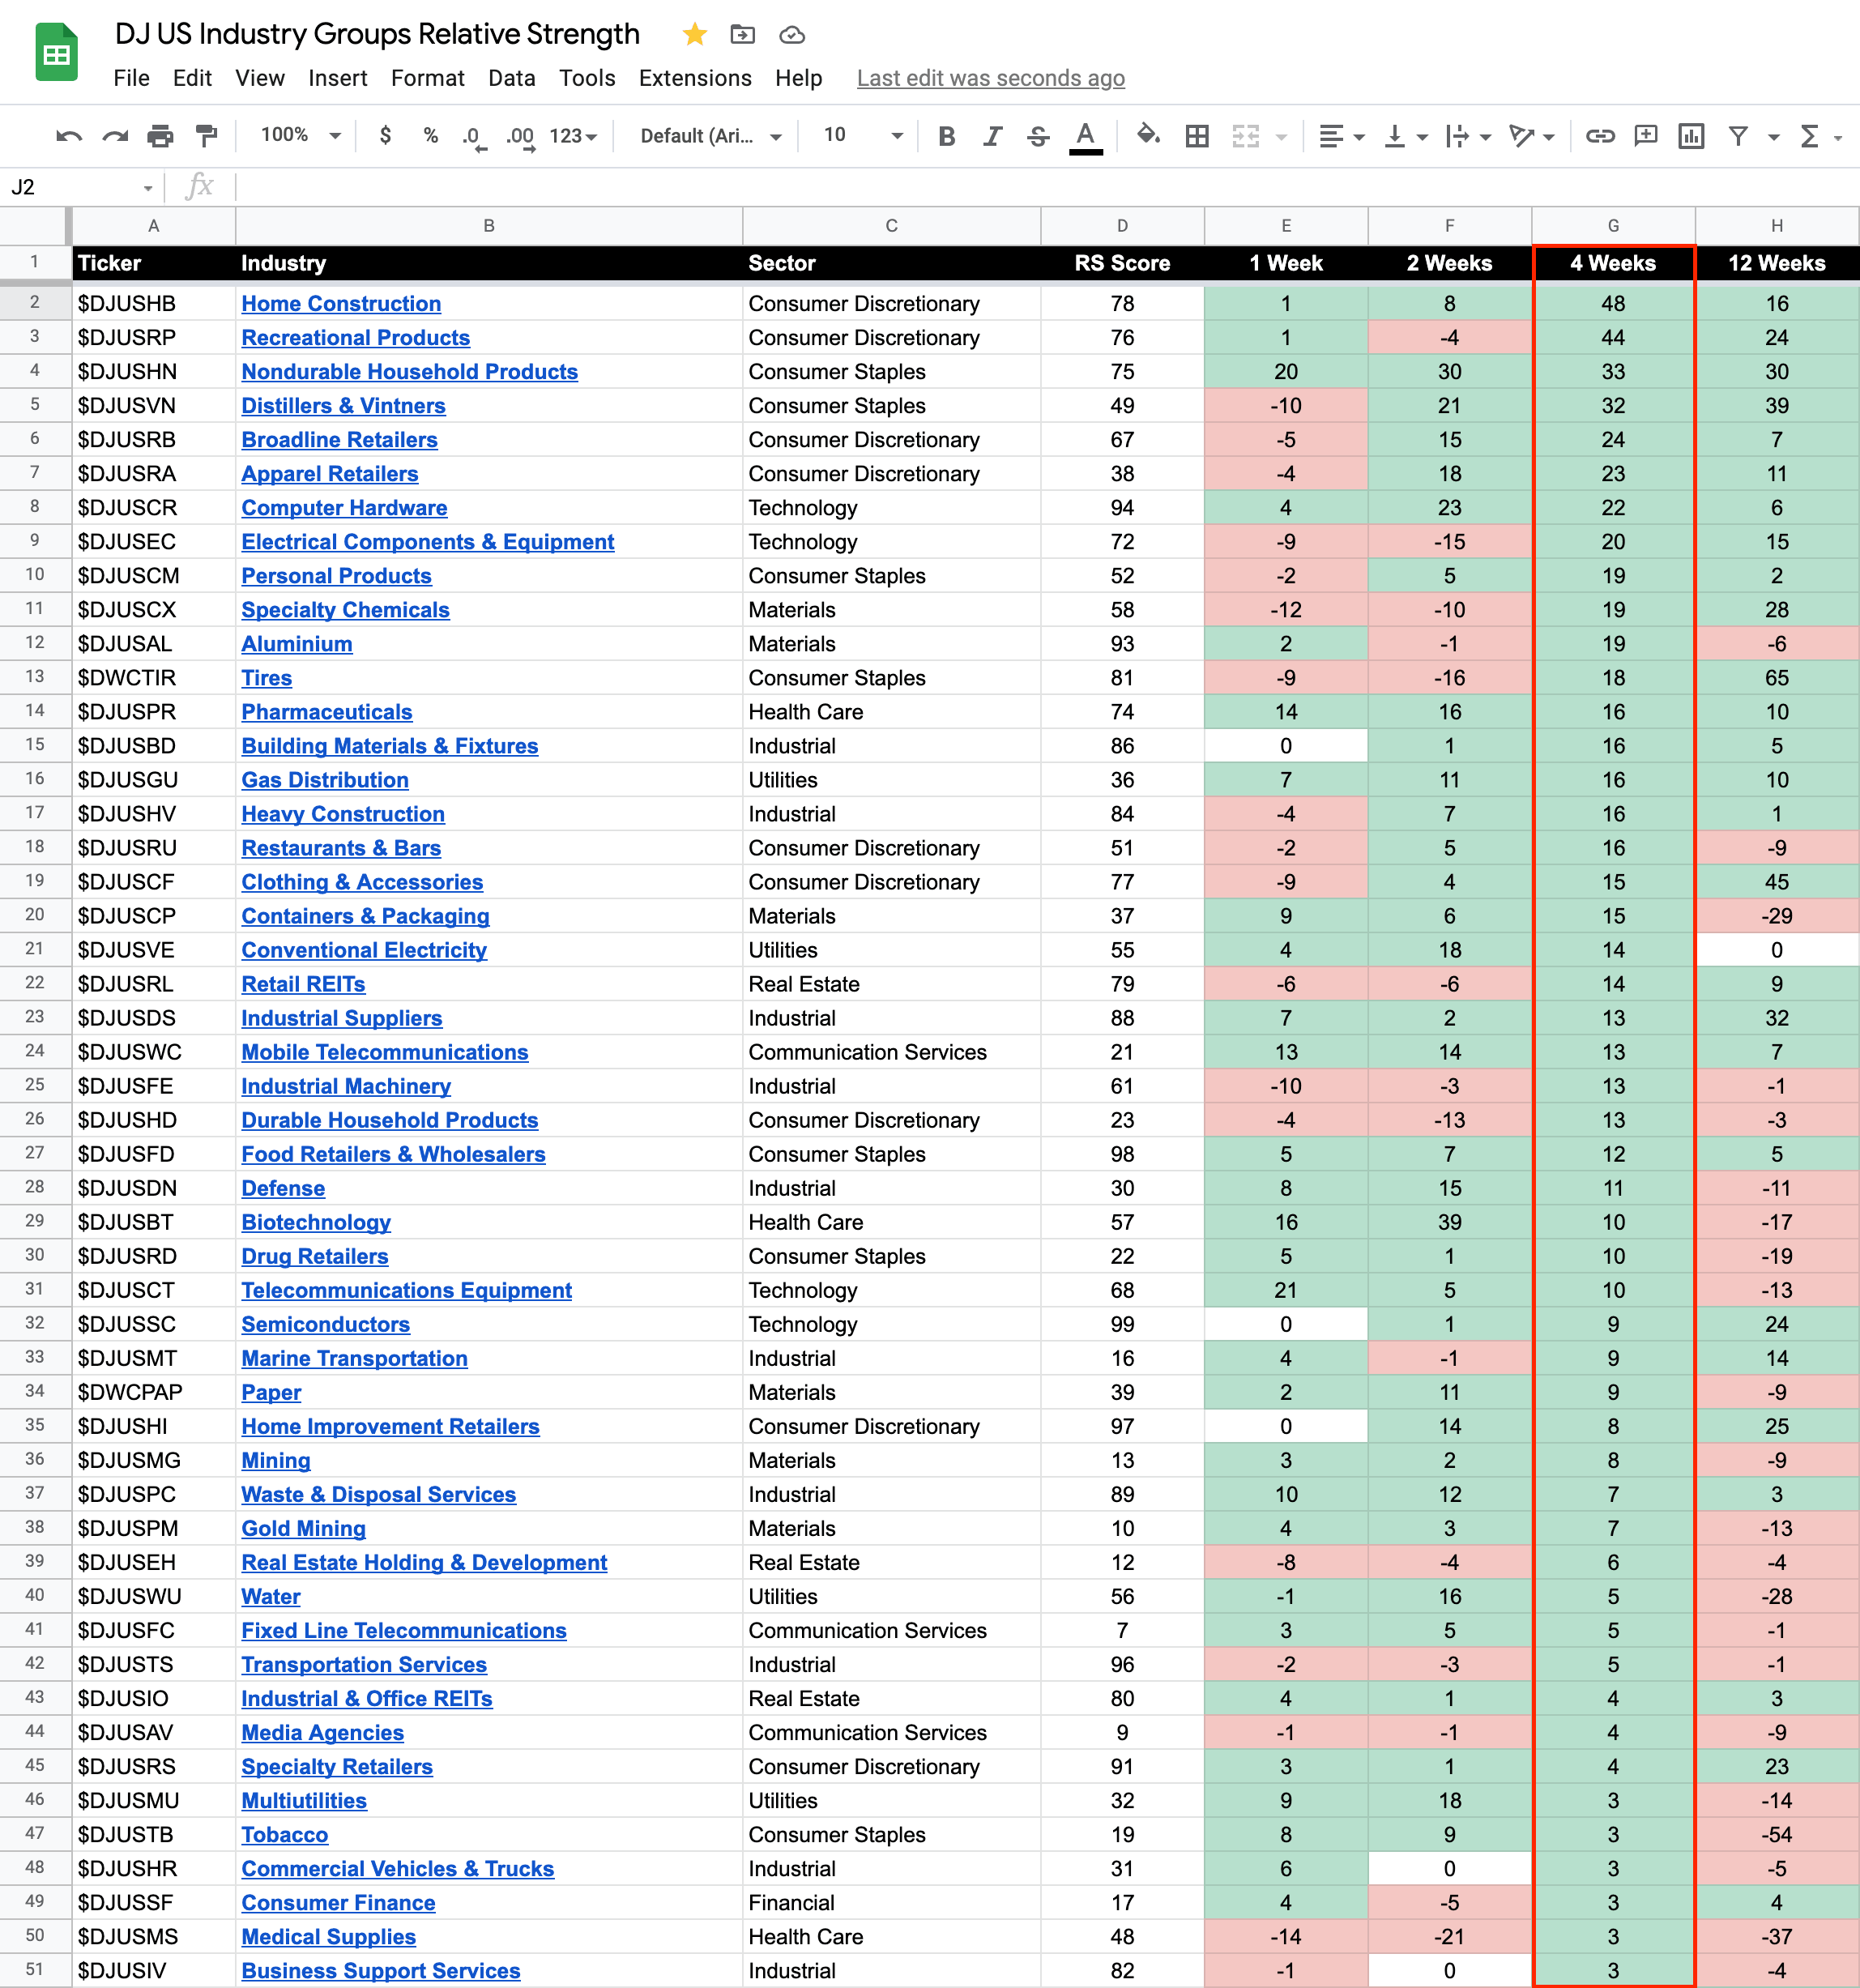Select the paint format roller icon
Viewport: 1860px width, 1988px height.
pyautogui.click(x=206, y=136)
